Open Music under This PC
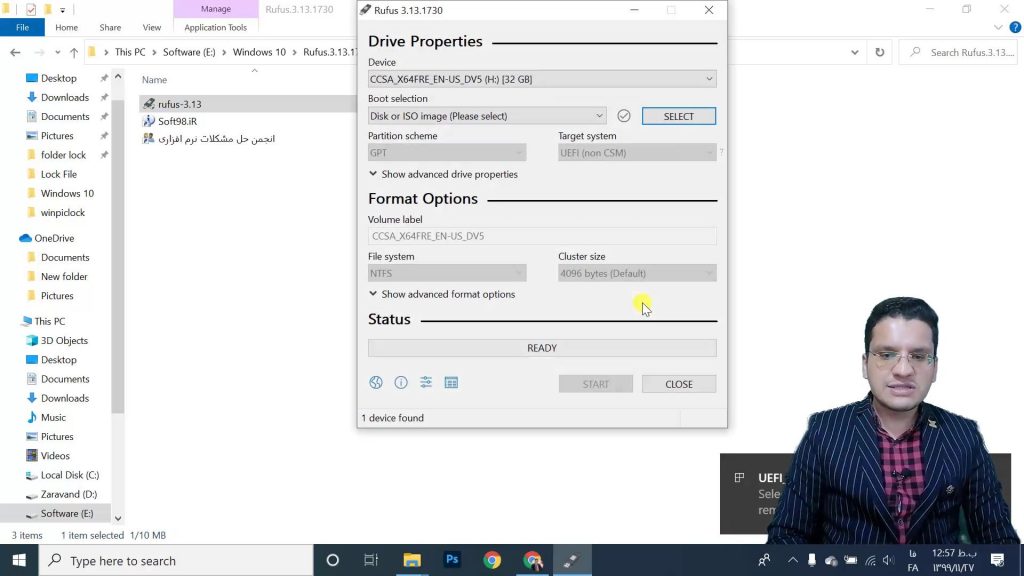Screen dimensions: 1024x576 [53, 417]
